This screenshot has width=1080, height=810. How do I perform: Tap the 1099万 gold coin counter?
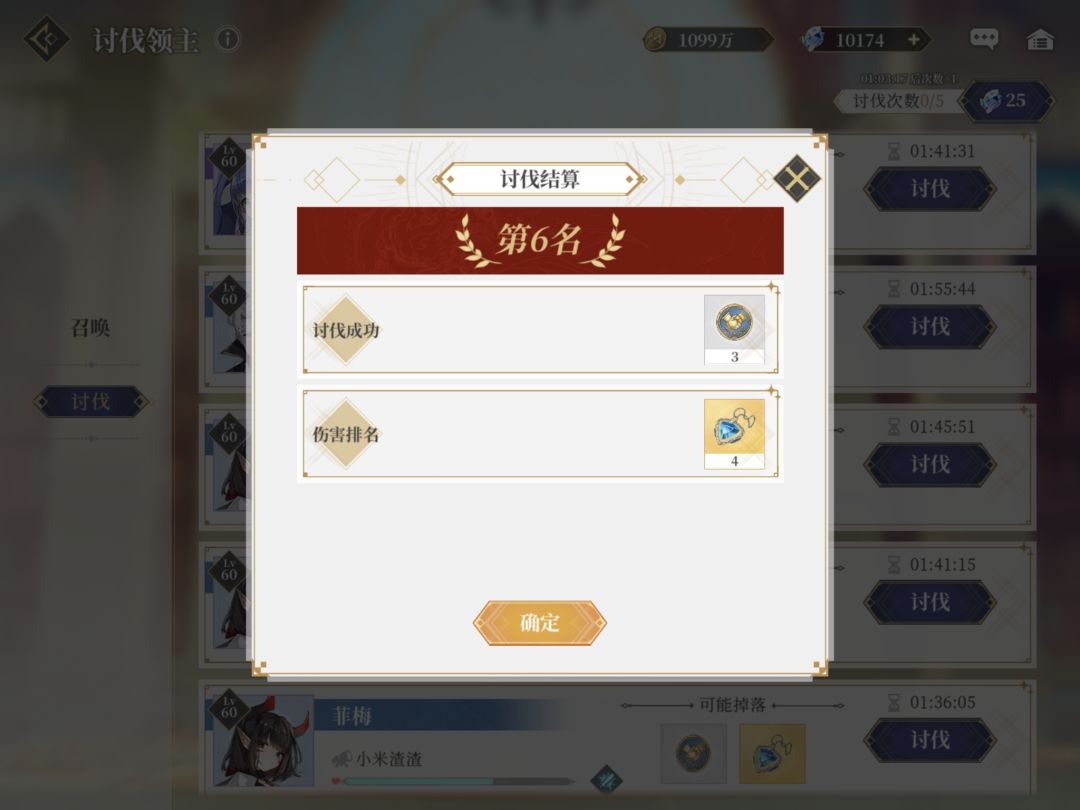(707, 40)
